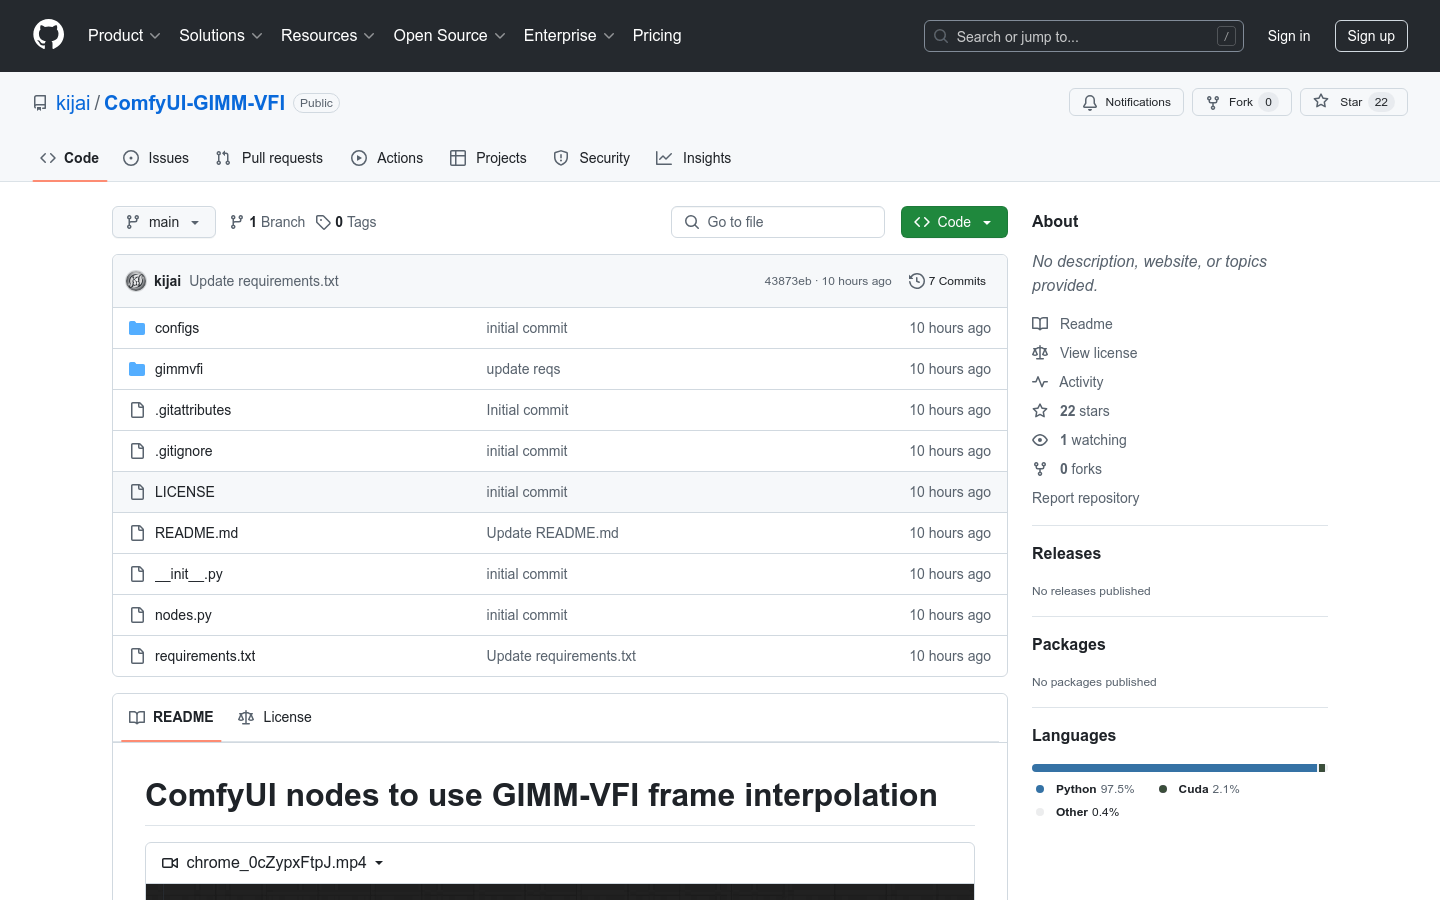Click the fork icon in Fork button
The width and height of the screenshot is (1440, 900).
pyautogui.click(x=1213, y=102)
